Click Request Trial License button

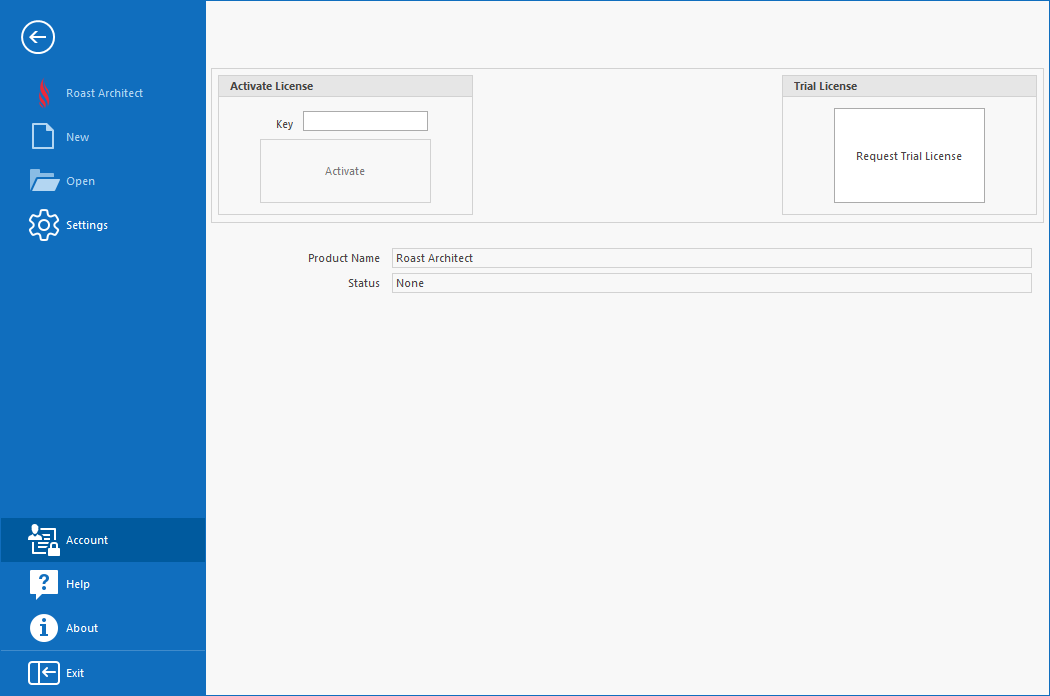tap(909, 156)
